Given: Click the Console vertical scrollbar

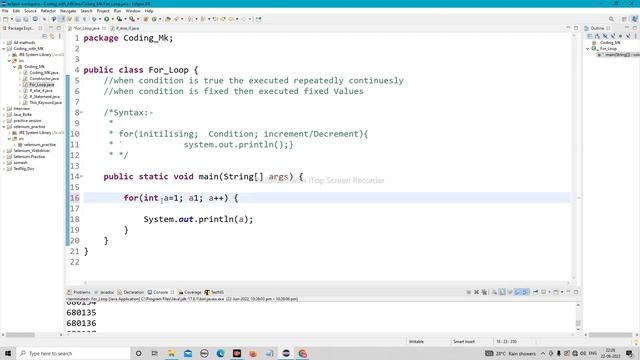Looking at the screenshot, I should click(578, 318).
